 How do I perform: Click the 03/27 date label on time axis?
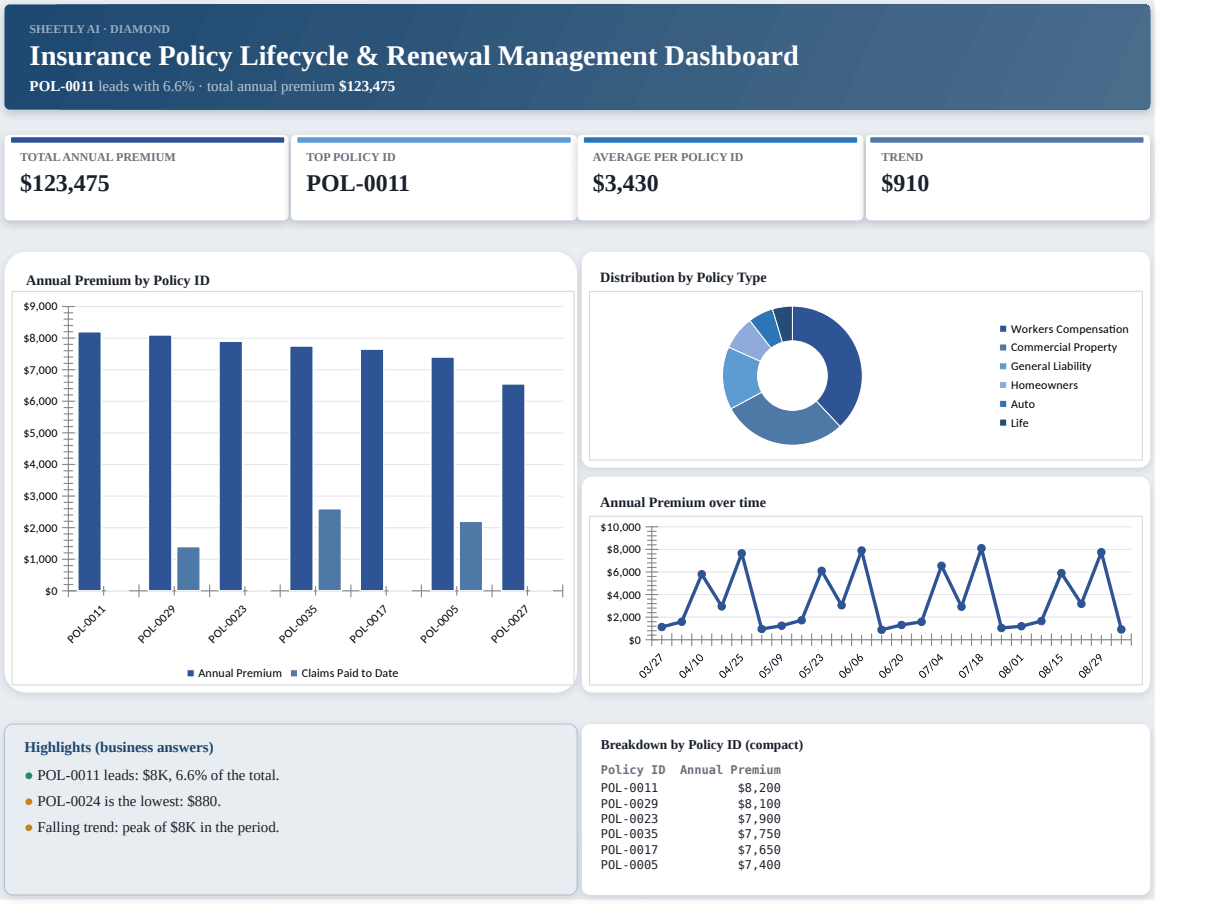coord(651,666)
